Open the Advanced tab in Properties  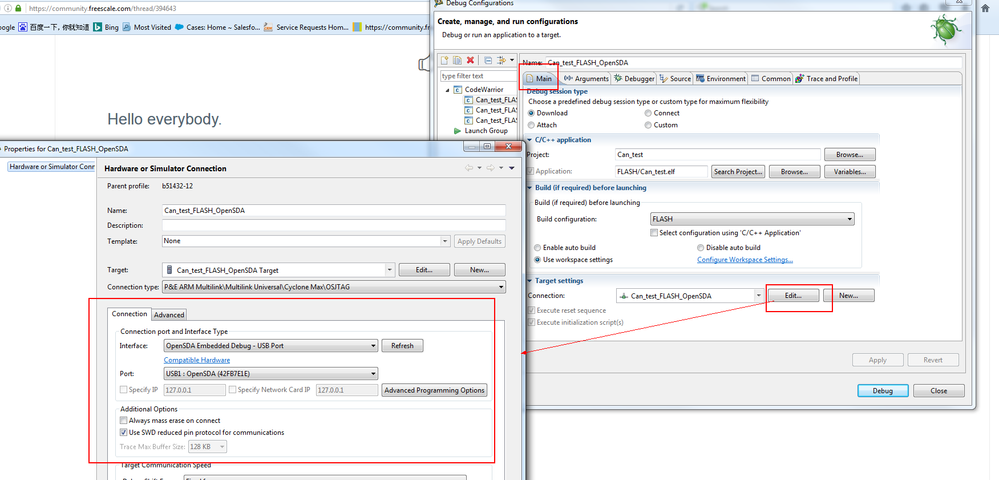click(x=169, y=315)
